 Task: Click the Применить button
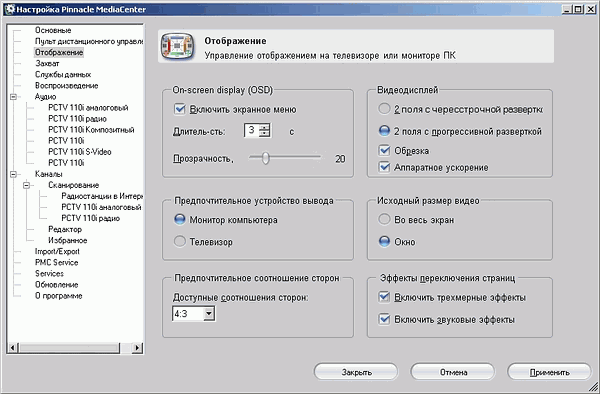click(549, 372)
